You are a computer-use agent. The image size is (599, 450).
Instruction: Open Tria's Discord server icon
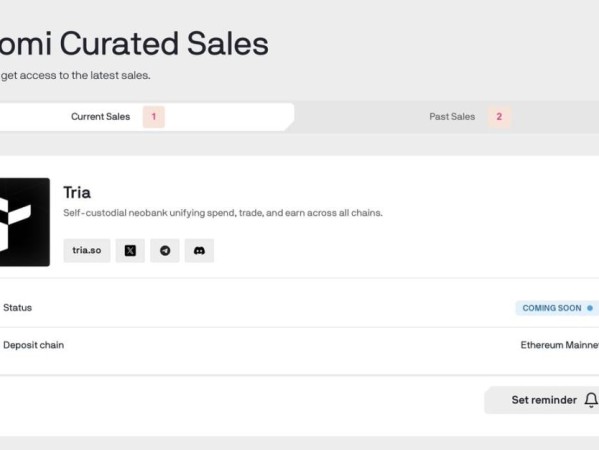(199, 251)
